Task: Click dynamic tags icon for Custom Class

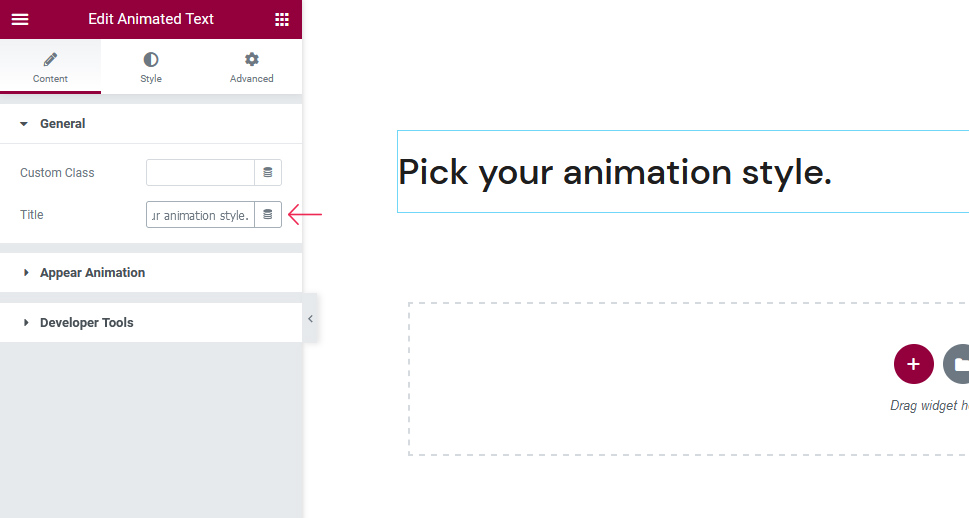Action: (x=268, y=173)
